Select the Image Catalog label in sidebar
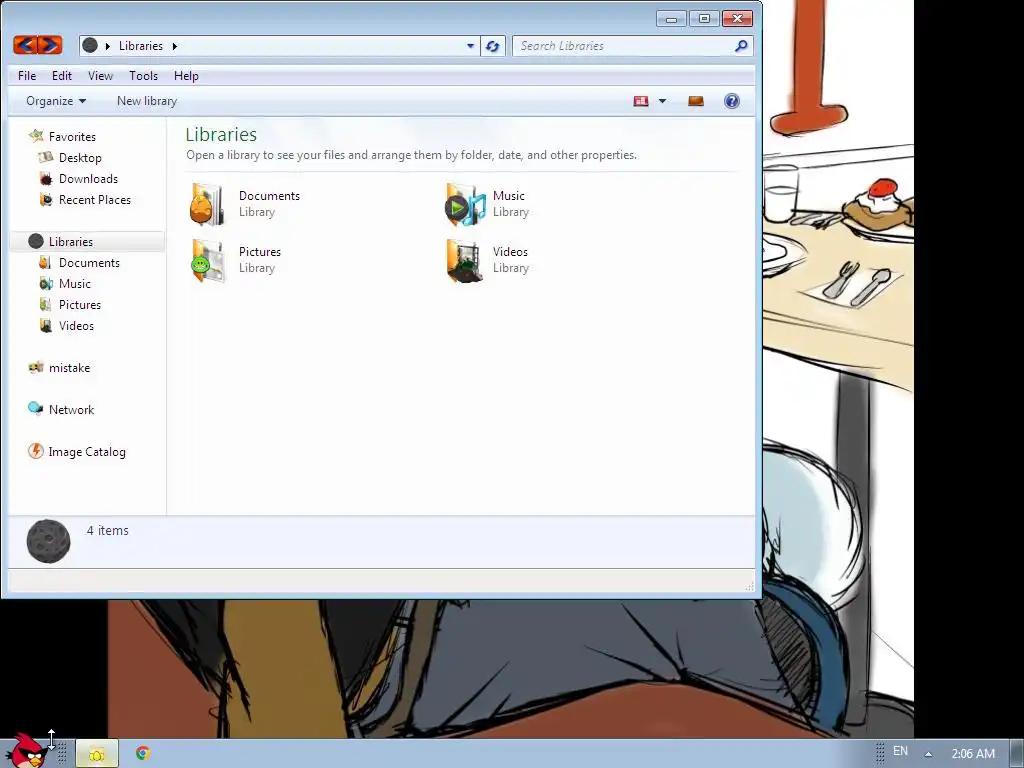 (x=87, y=451)
